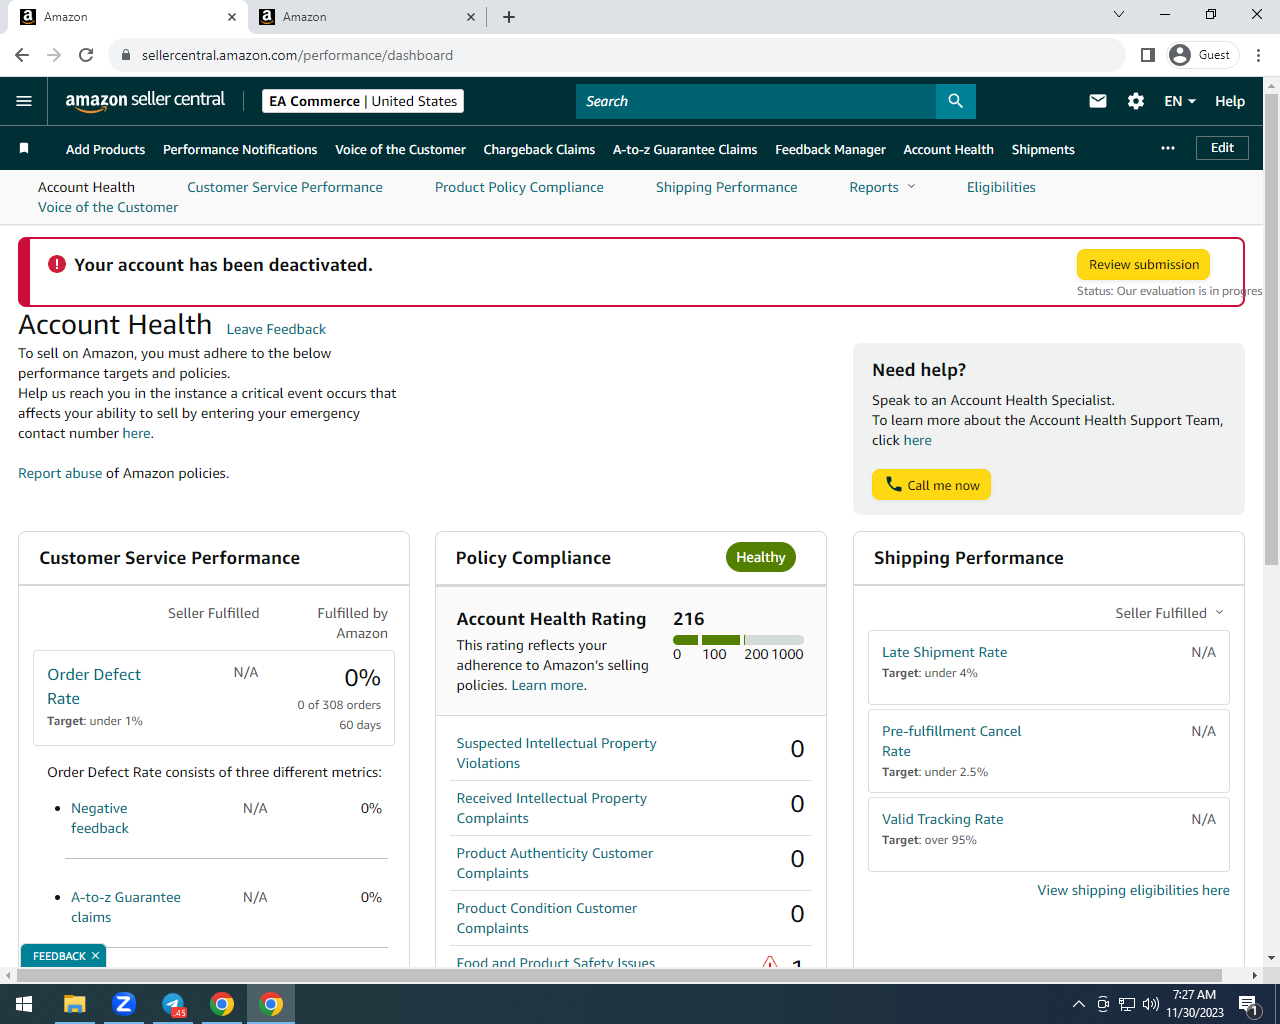The height and width of the screenshot is (1024, 1280).
Task: Click the Account Health Rating progress bar
Action: [738, 640]
